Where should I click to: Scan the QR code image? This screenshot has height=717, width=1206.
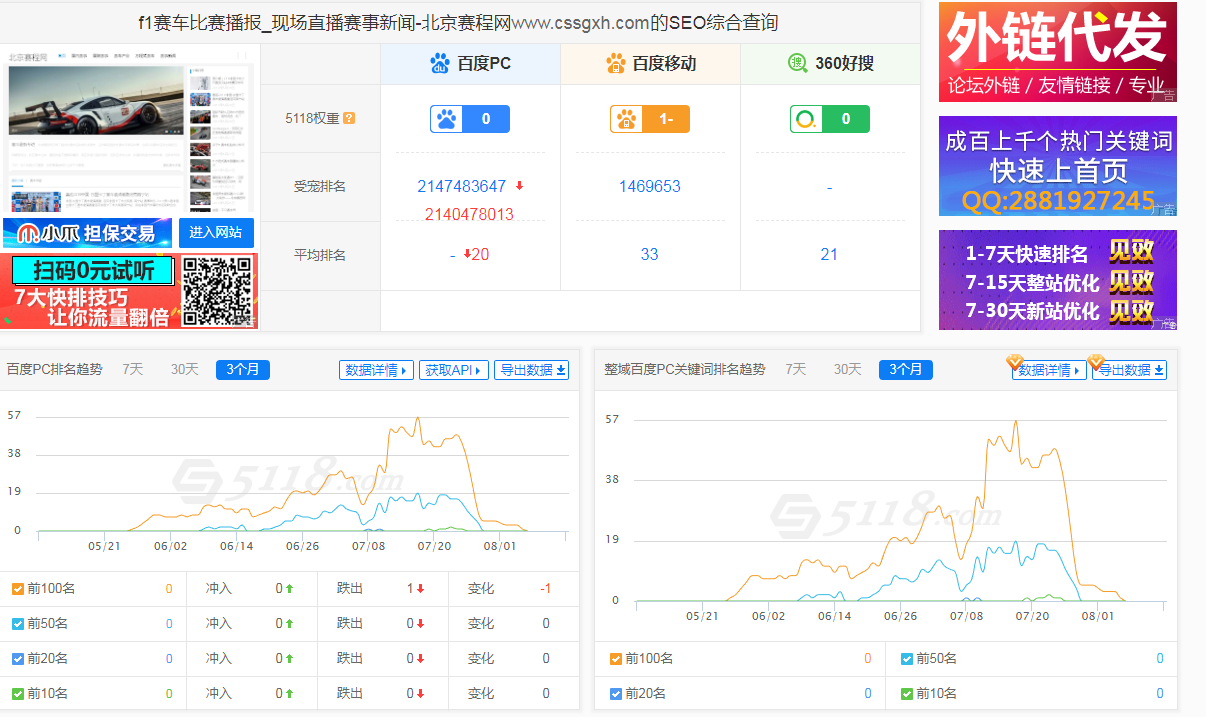[x=217, y=291]
